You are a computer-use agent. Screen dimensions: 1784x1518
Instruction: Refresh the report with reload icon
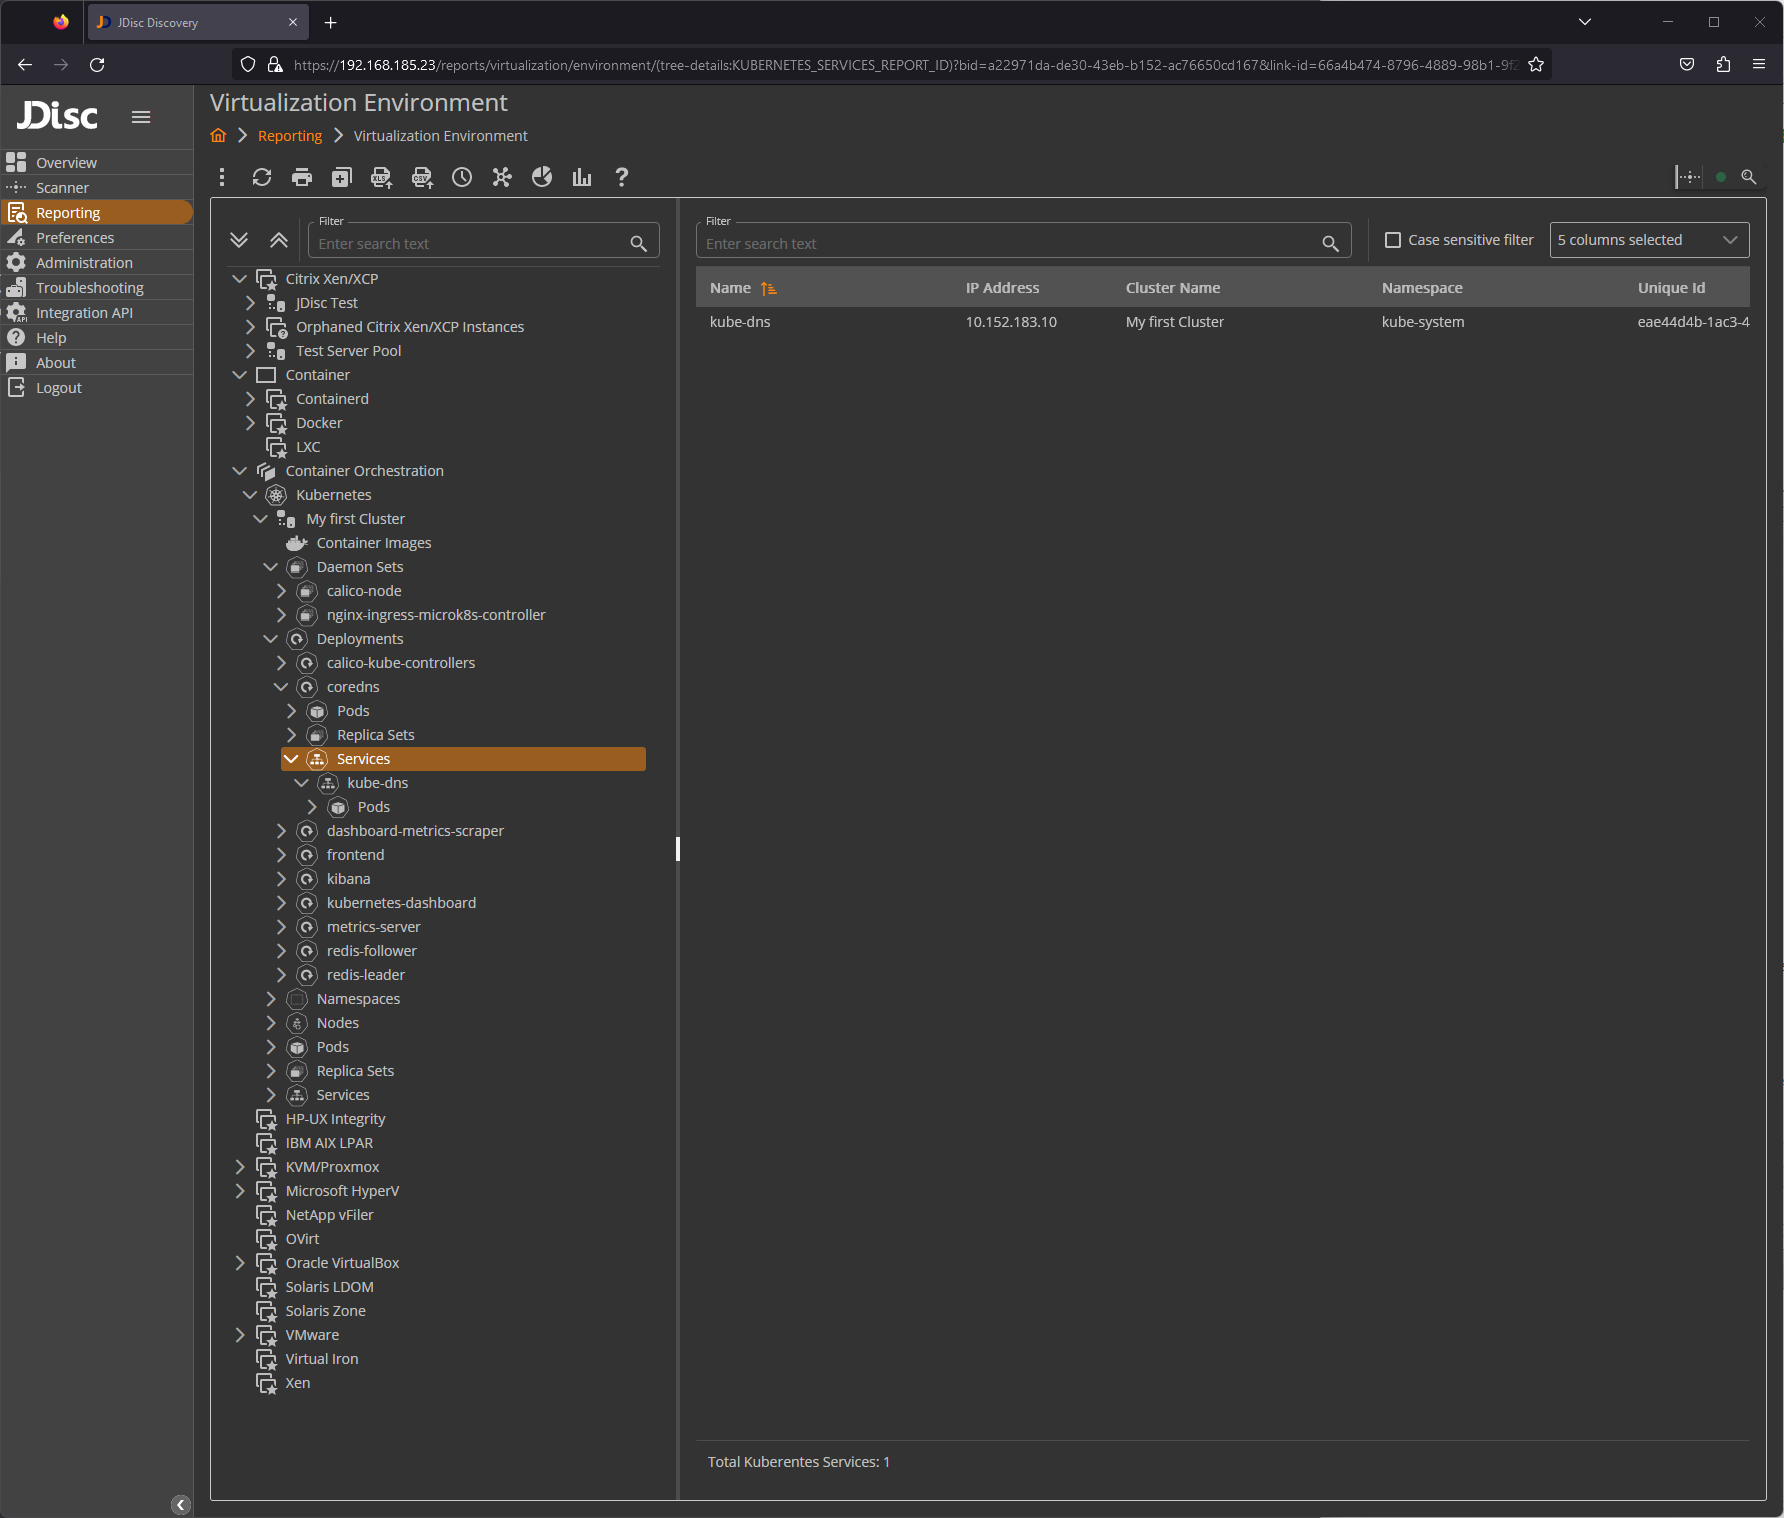tap(262, 177)
